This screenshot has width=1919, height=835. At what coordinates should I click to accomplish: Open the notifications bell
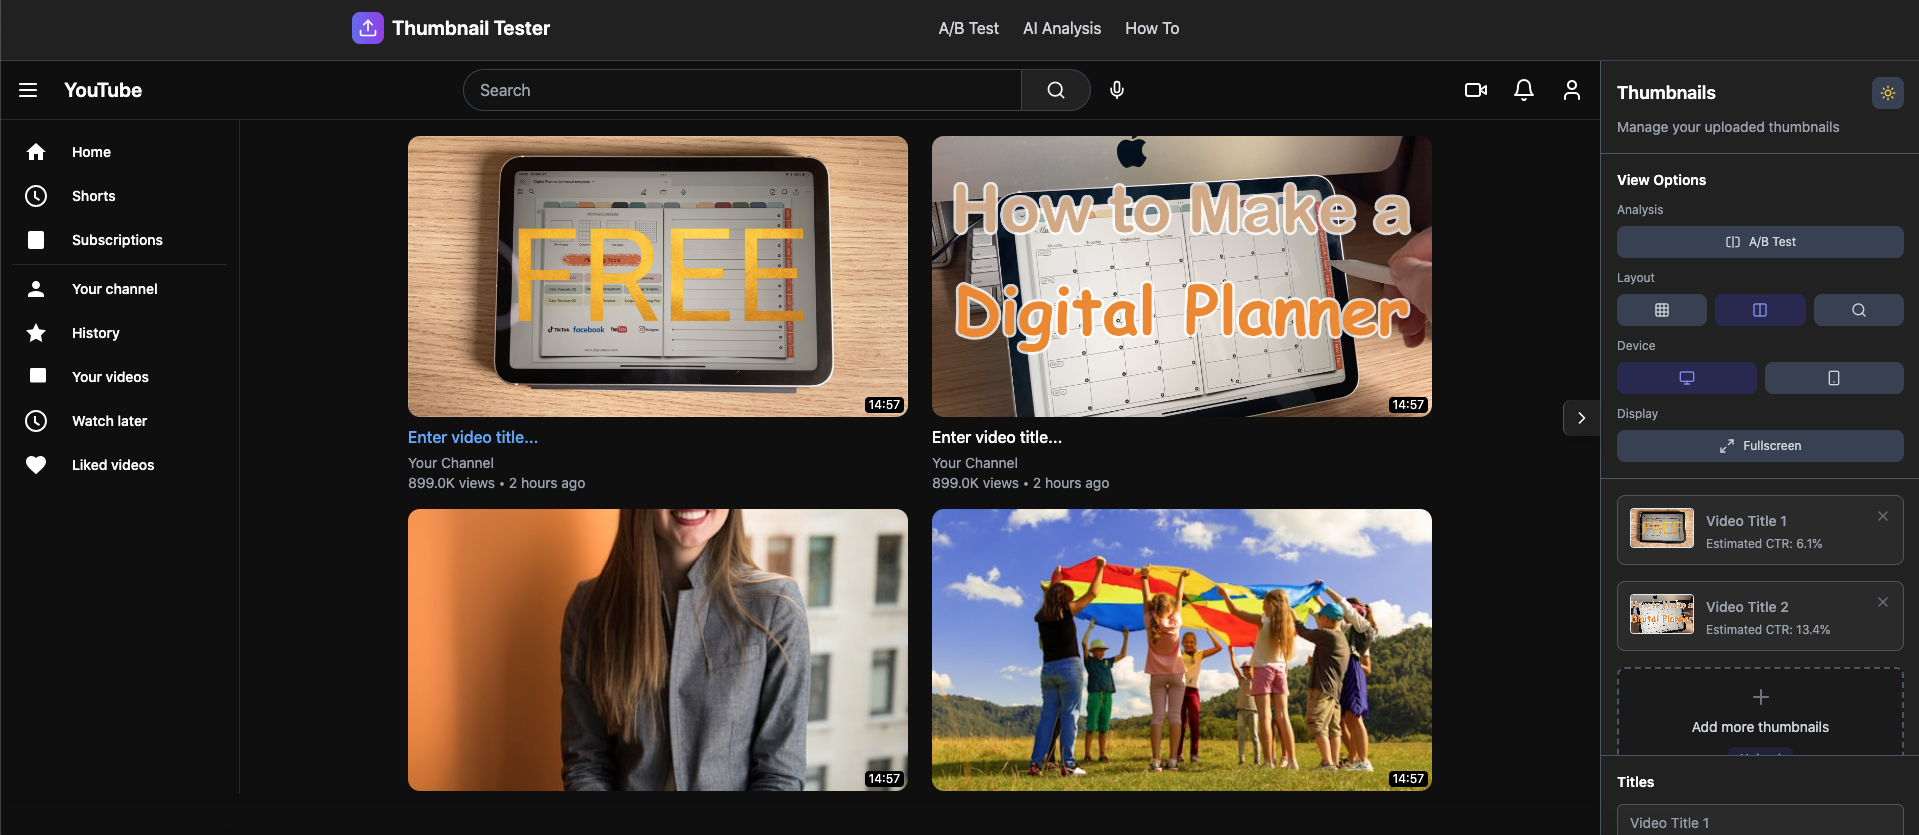coord(1524,90)
